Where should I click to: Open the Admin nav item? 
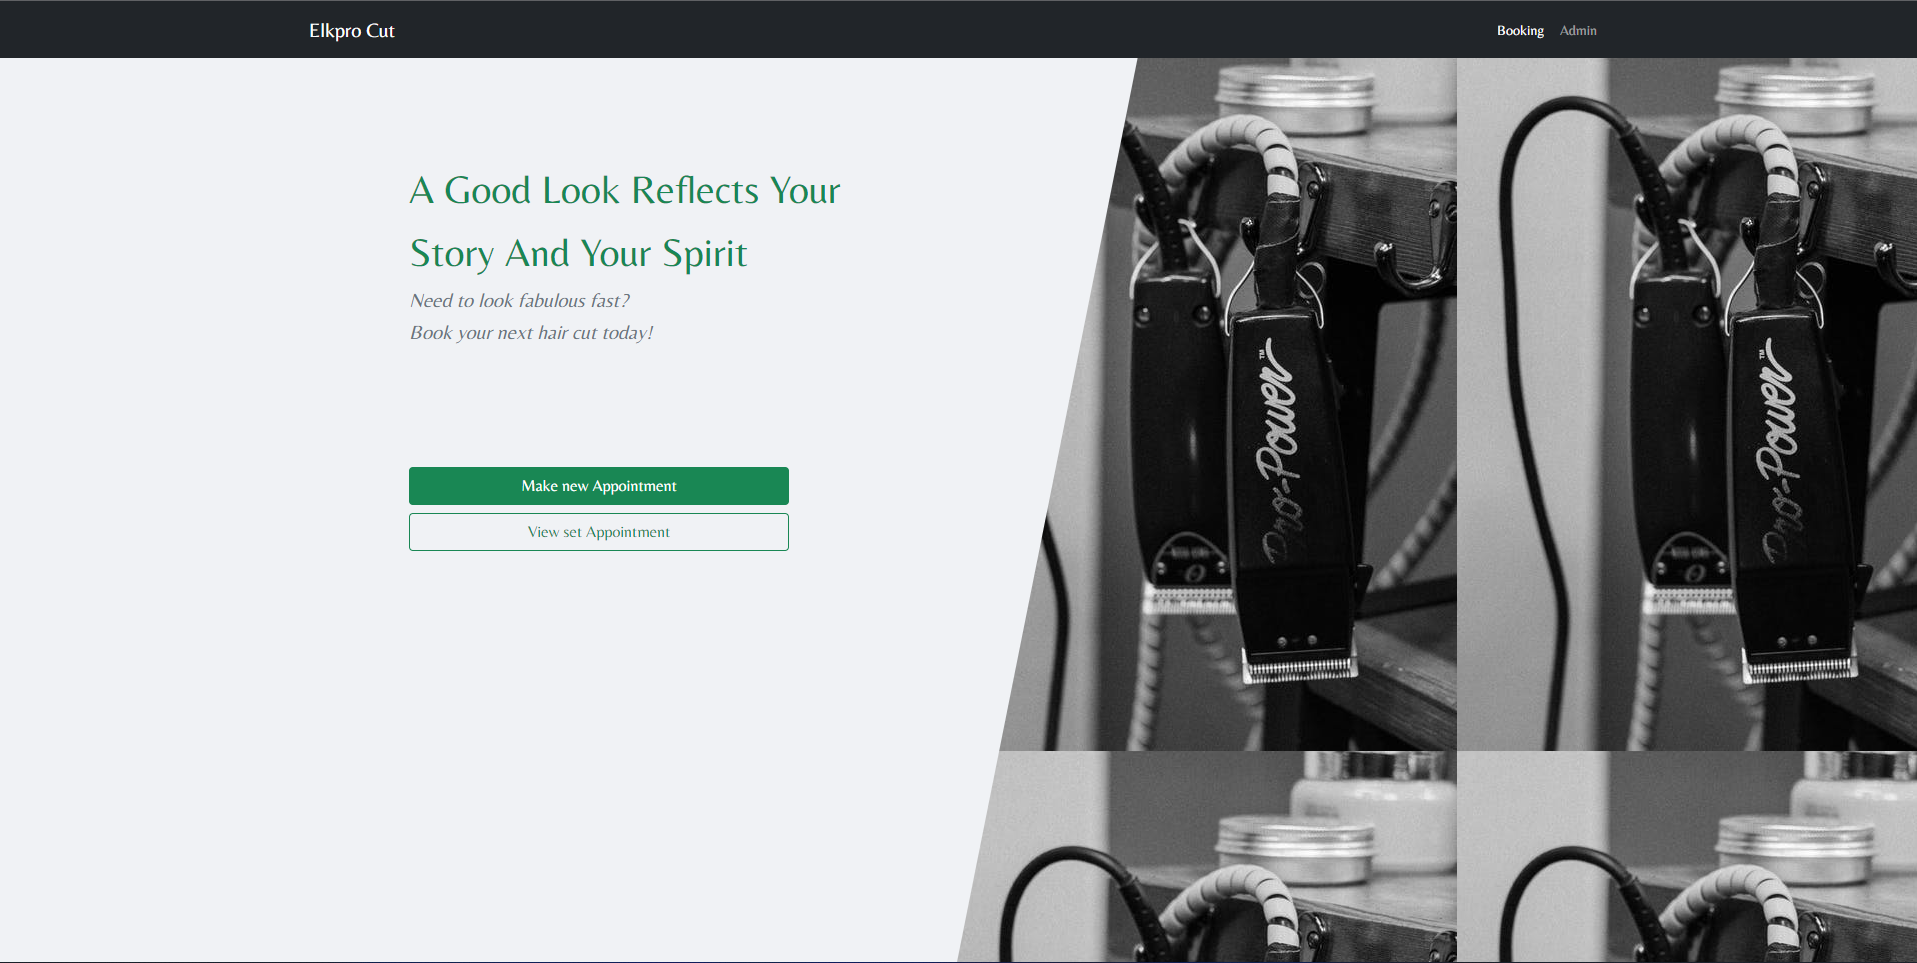1578,31
